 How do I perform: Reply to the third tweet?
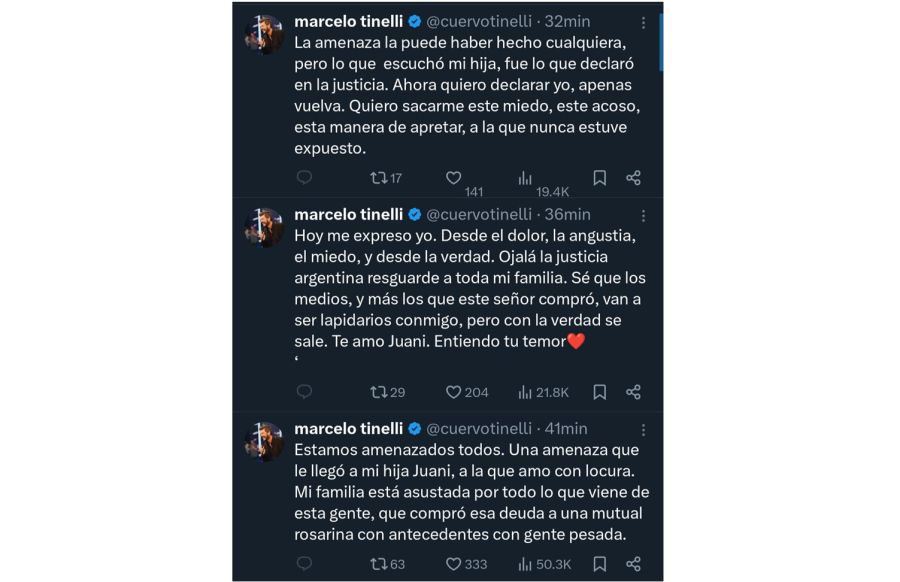(303, 563)
